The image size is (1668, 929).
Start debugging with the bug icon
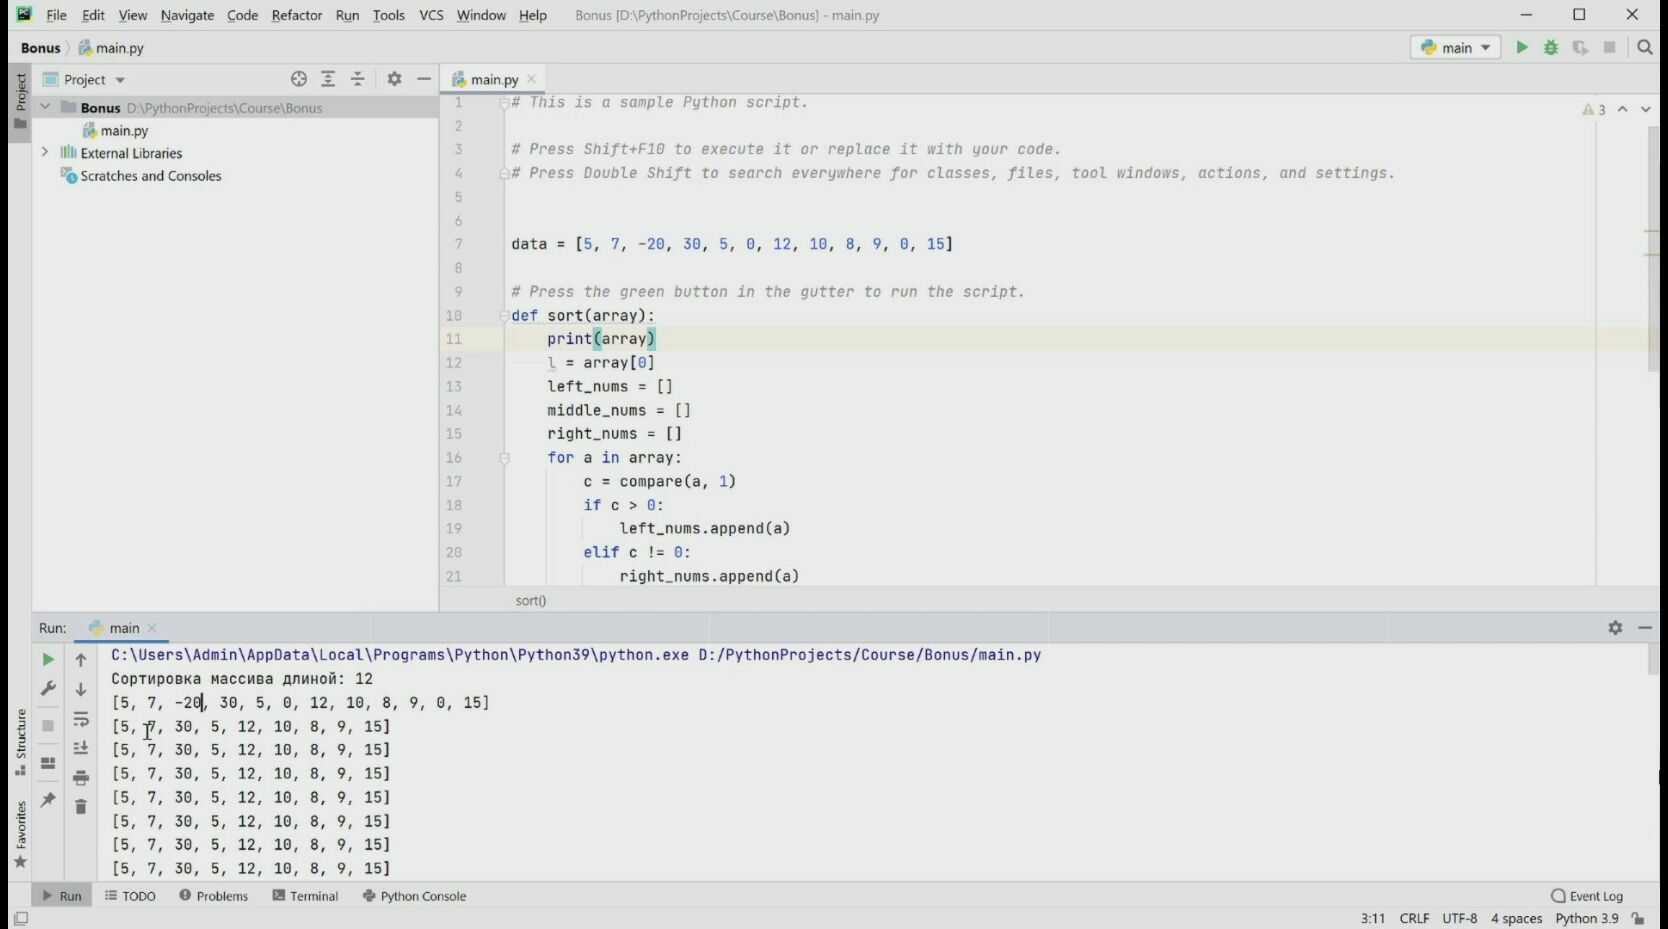(1551, 47)
